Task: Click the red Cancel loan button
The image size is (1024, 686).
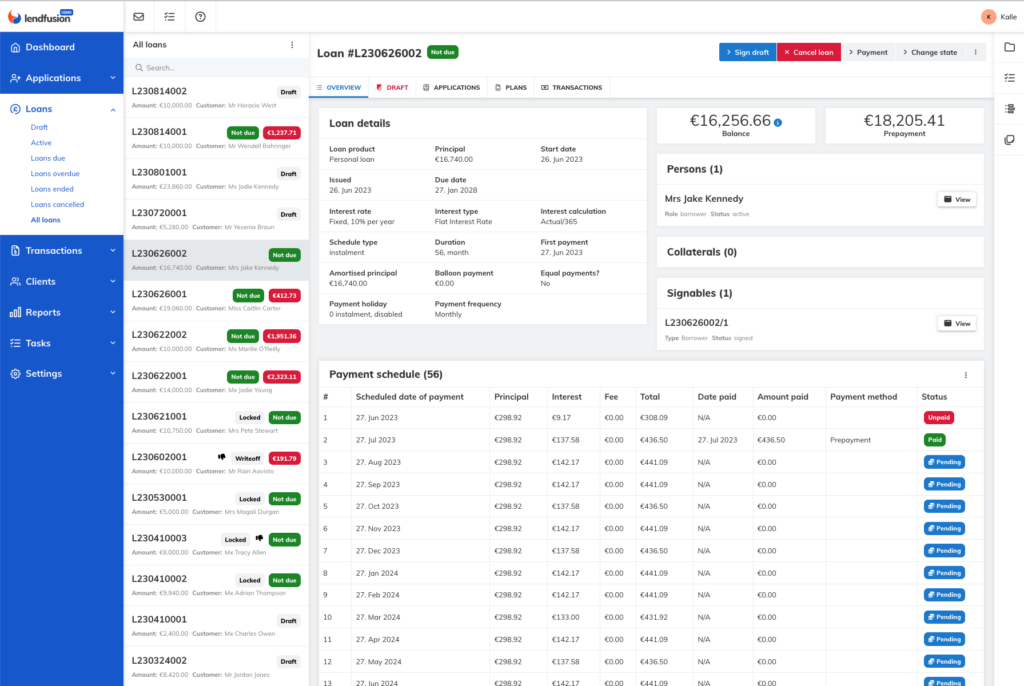Action: click(x=808, y=52)
